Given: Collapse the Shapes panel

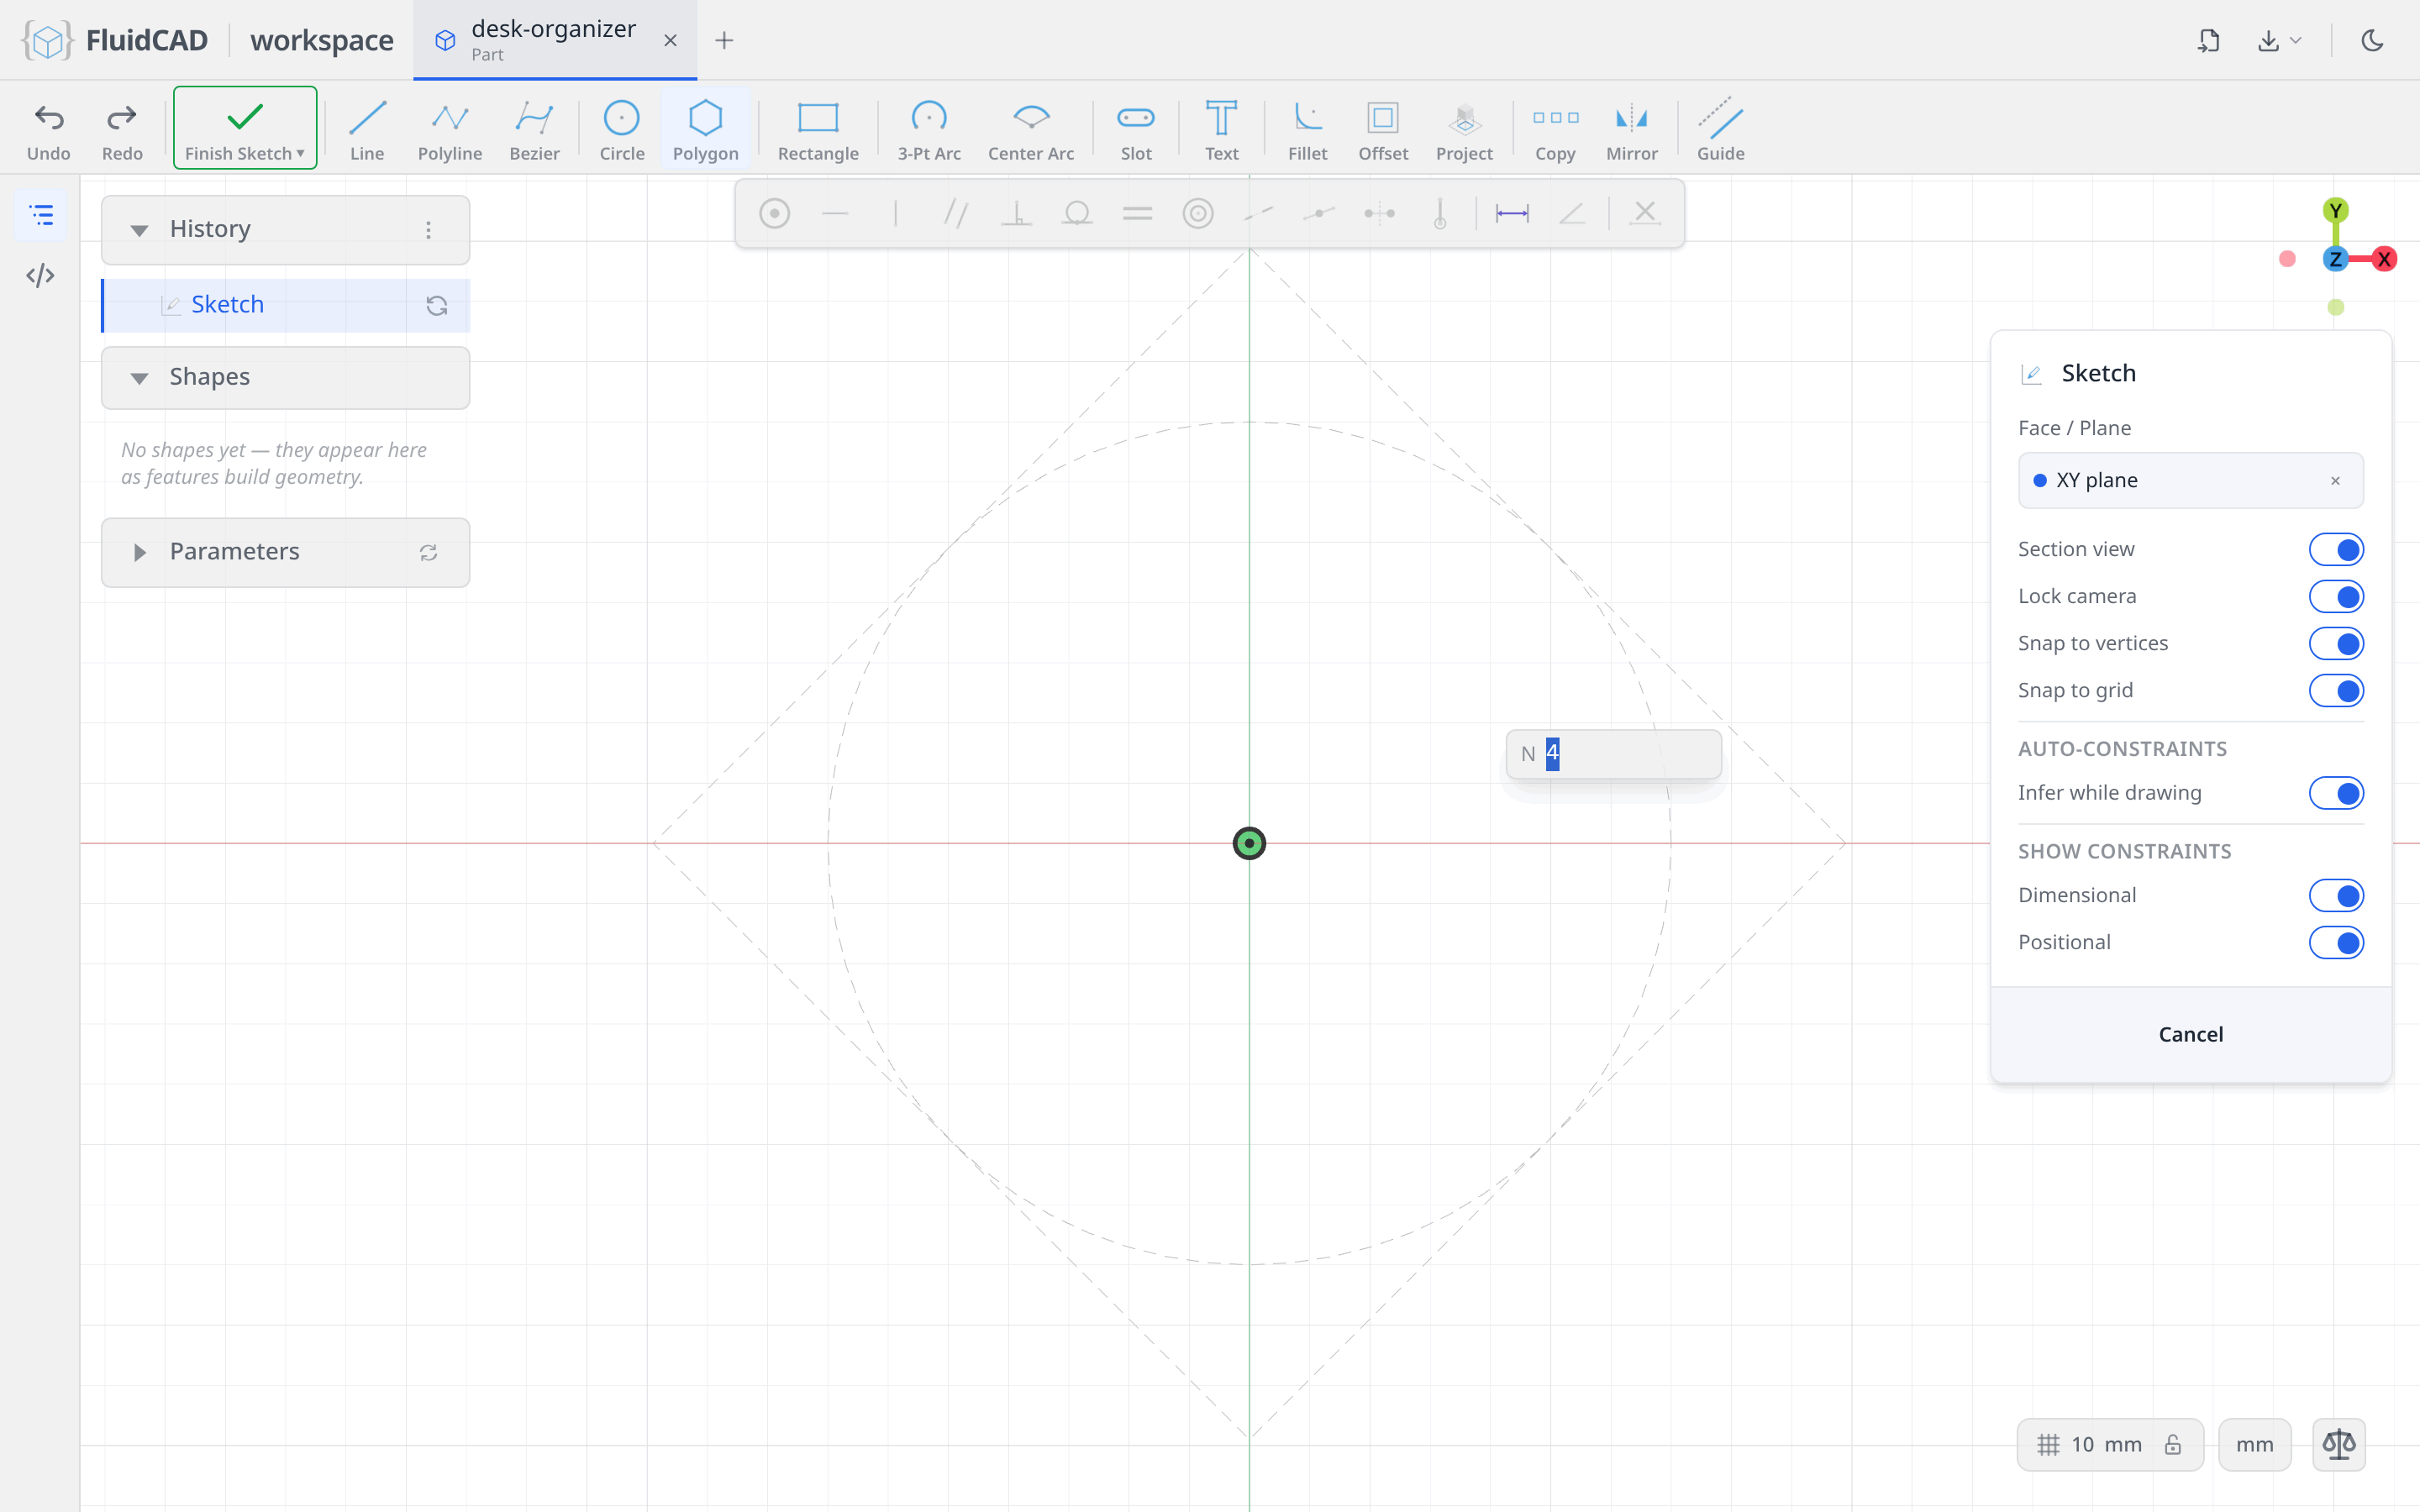Looking at the screenshot, I should click(x=139, y=378).
